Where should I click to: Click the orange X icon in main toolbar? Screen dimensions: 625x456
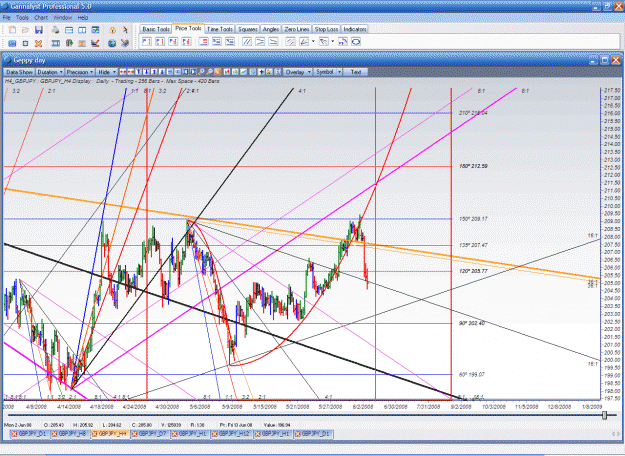(38, 43)
